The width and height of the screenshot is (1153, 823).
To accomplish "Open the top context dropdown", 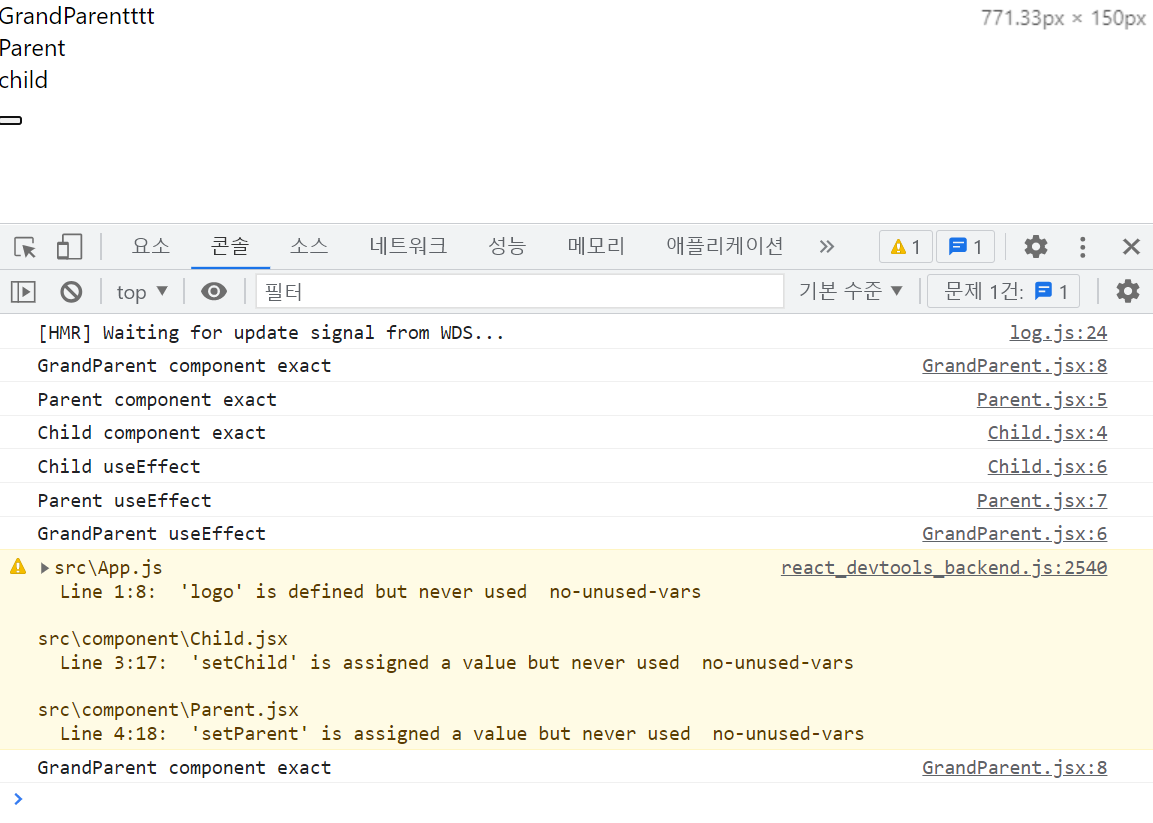I will (x=142, y=292).
